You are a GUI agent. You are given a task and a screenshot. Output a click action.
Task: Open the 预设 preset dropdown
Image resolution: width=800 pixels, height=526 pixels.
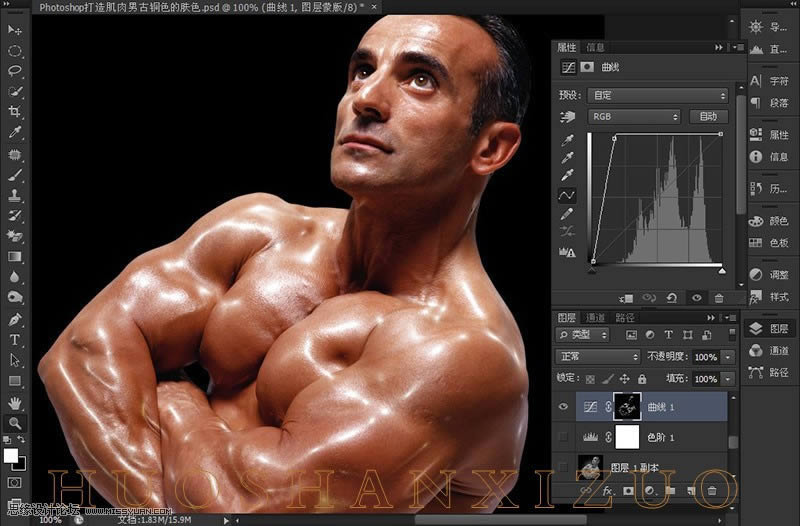point(658,96)
